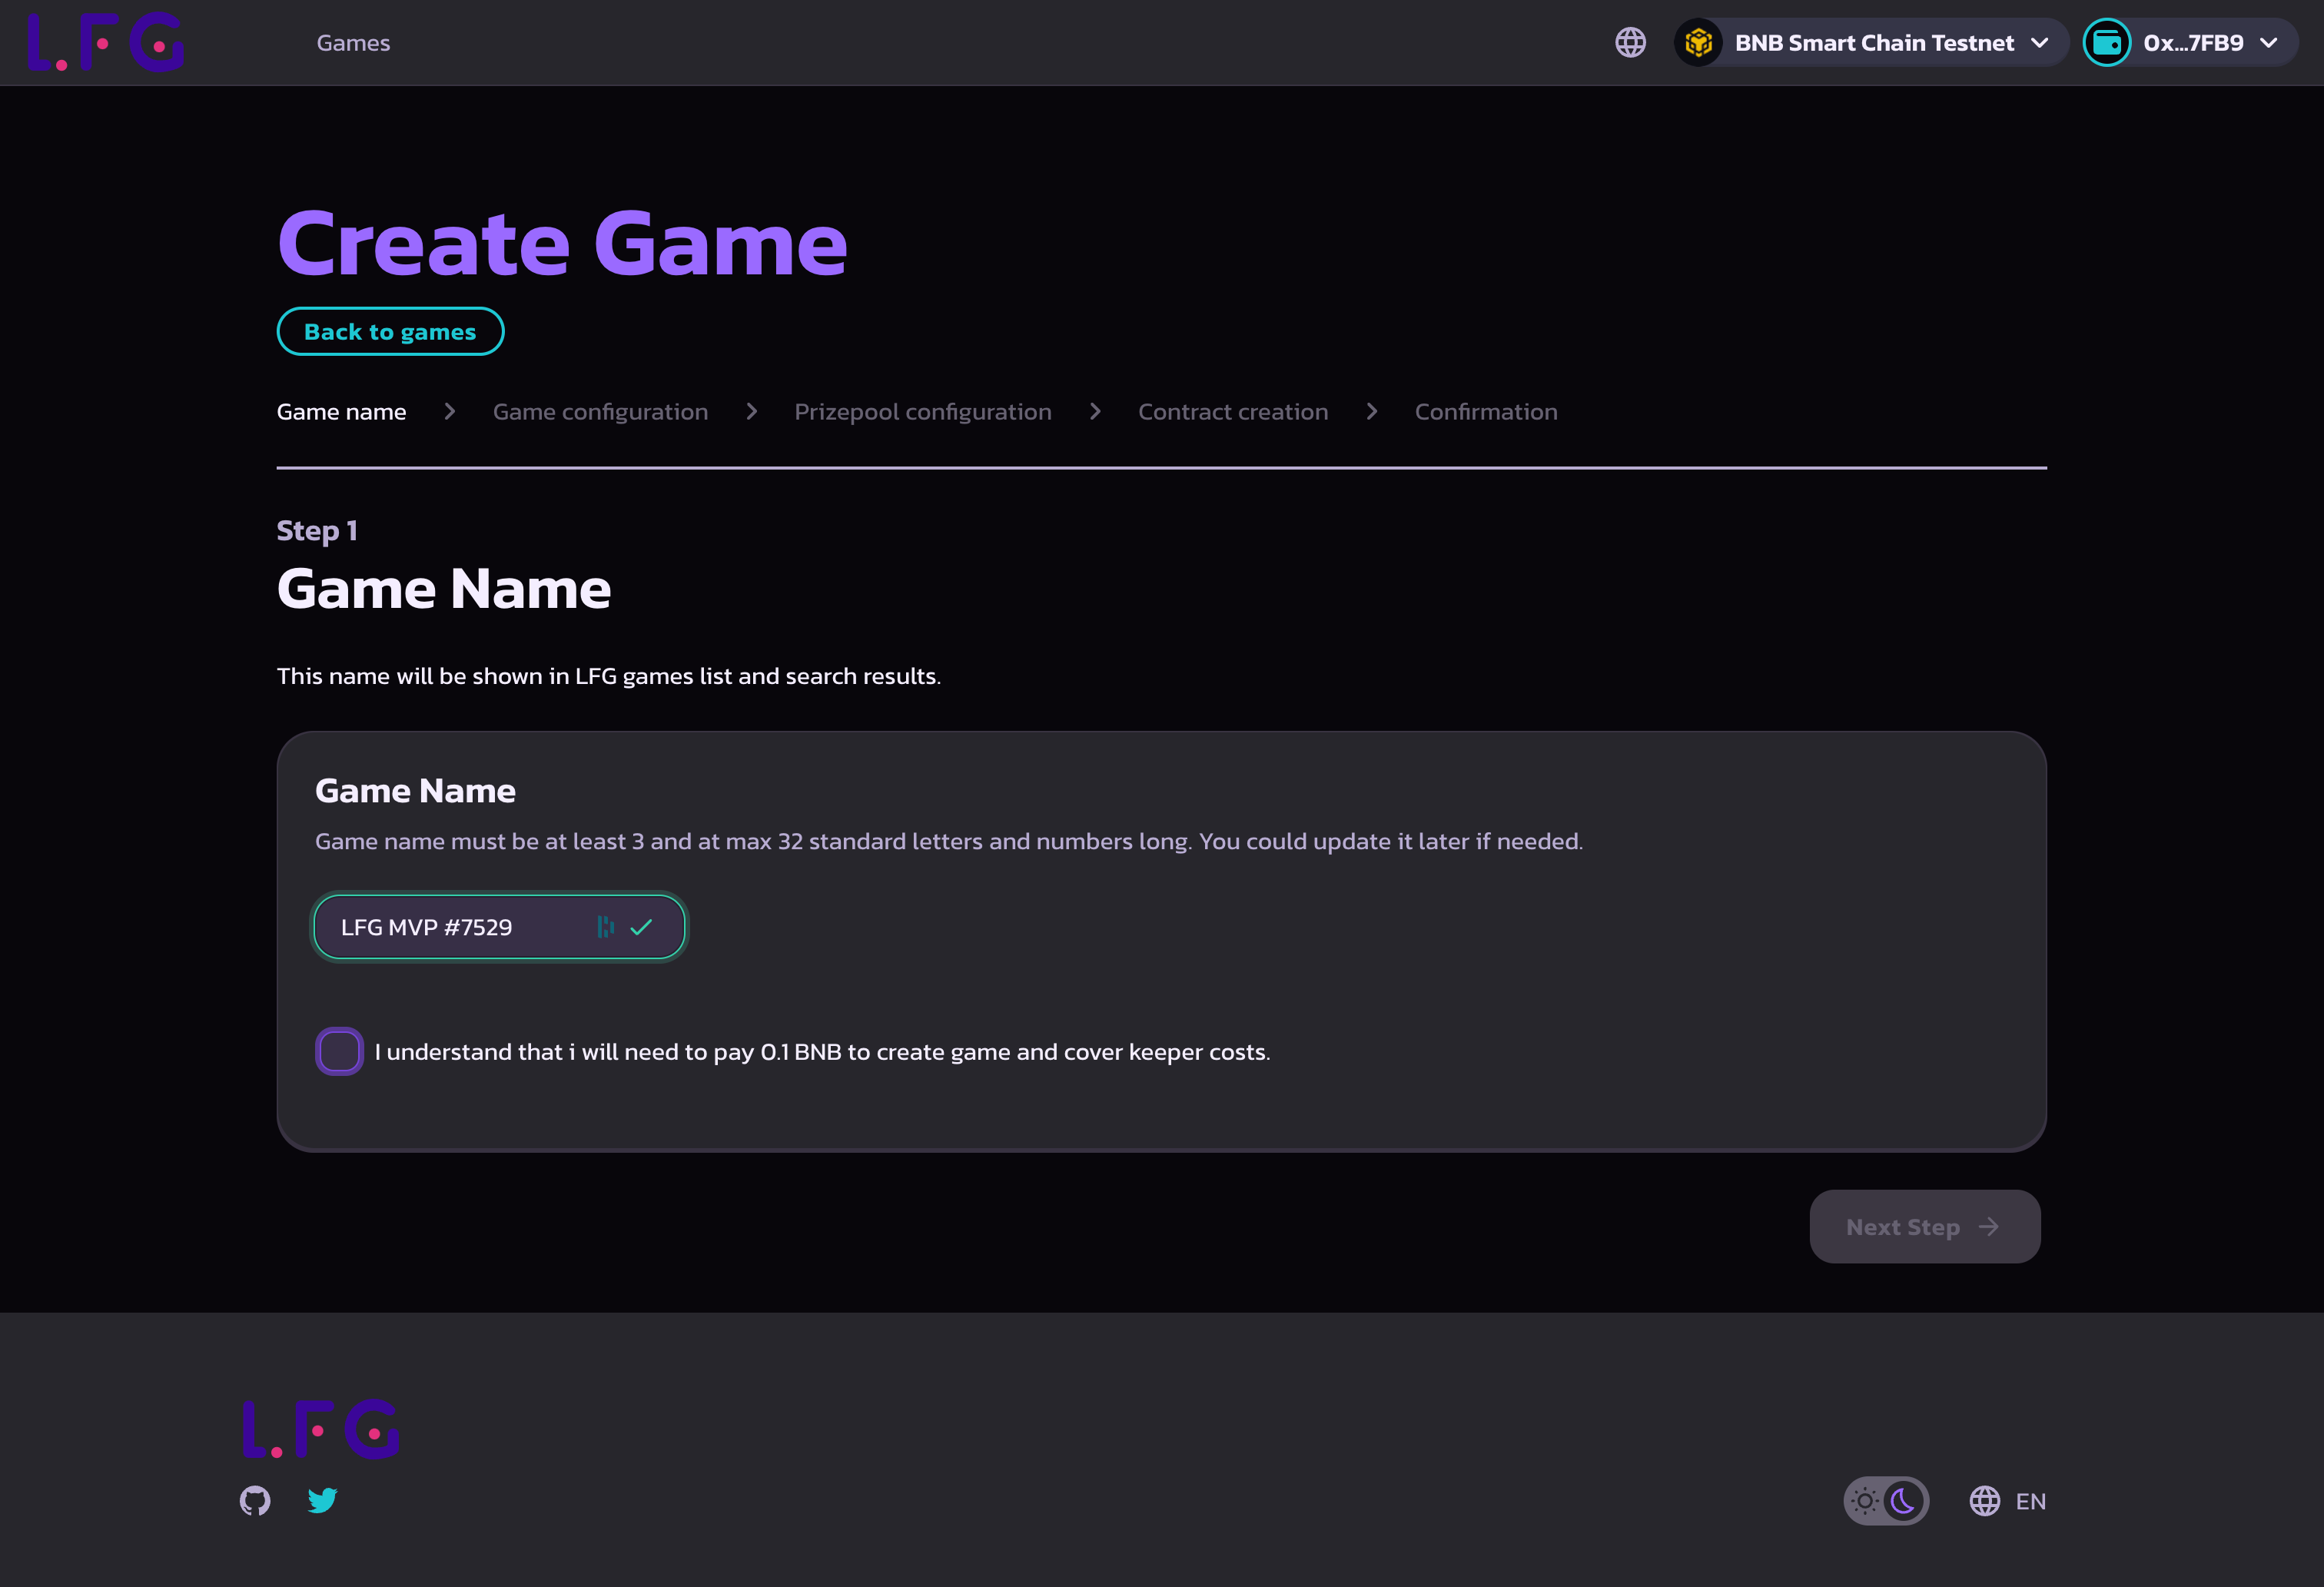
Task: Click the footer LFG logo
Action: click(x=321, y=1428)
